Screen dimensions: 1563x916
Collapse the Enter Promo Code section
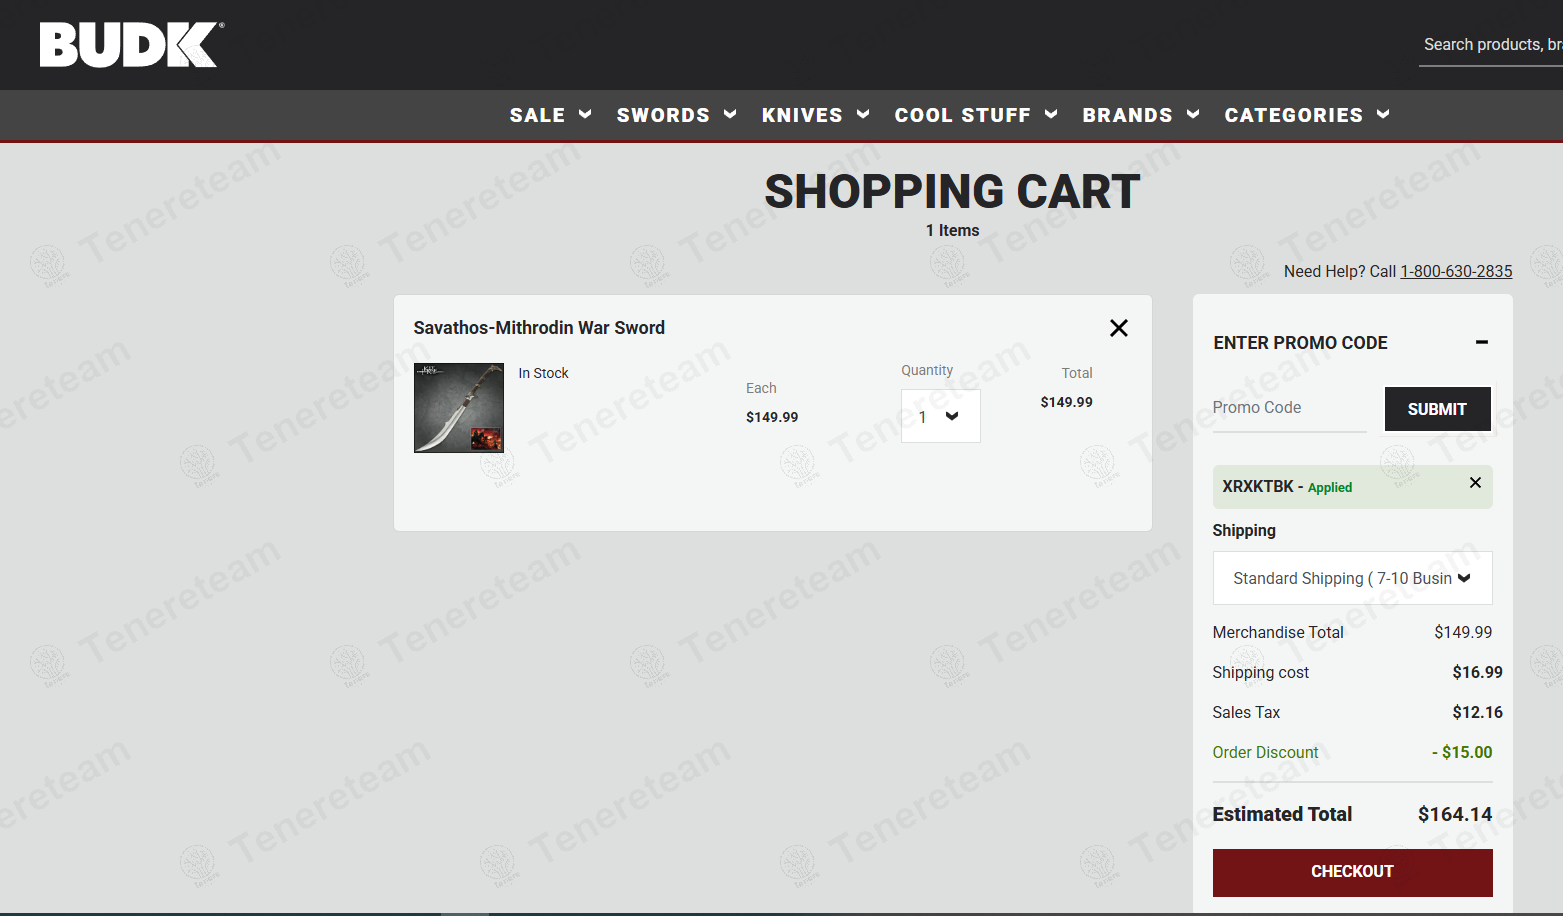point(1481,343)
